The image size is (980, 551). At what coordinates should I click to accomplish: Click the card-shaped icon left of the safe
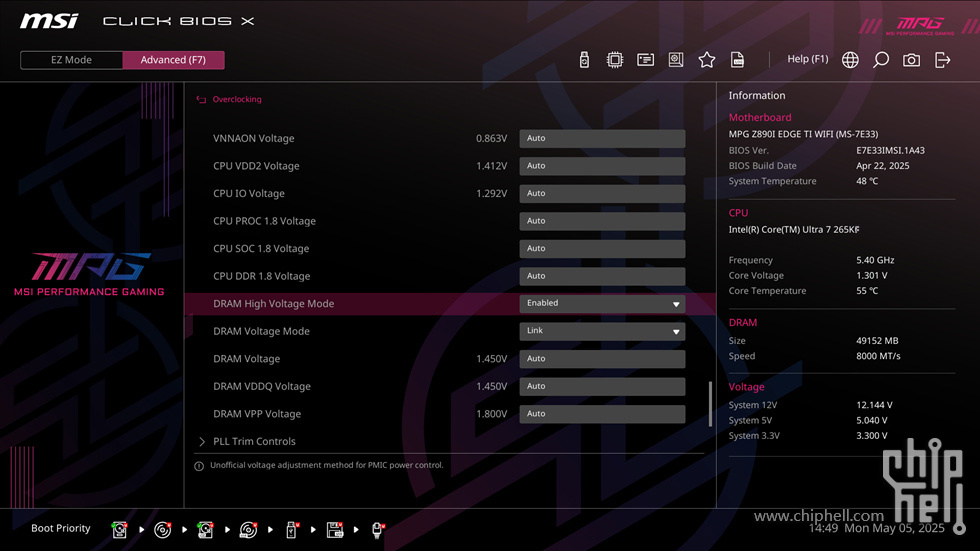(x=645, y=59)
